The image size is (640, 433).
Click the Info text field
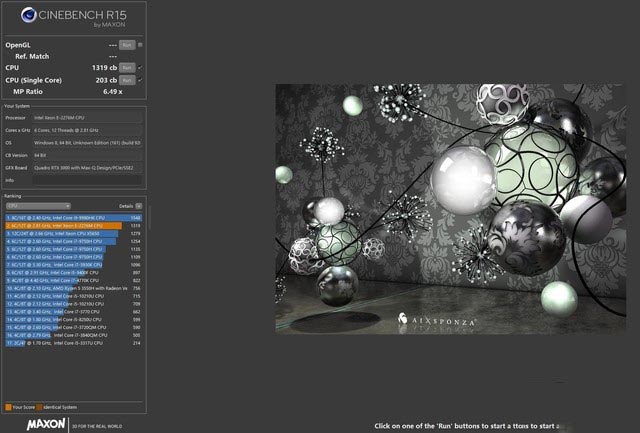click(x=87, y=180)
